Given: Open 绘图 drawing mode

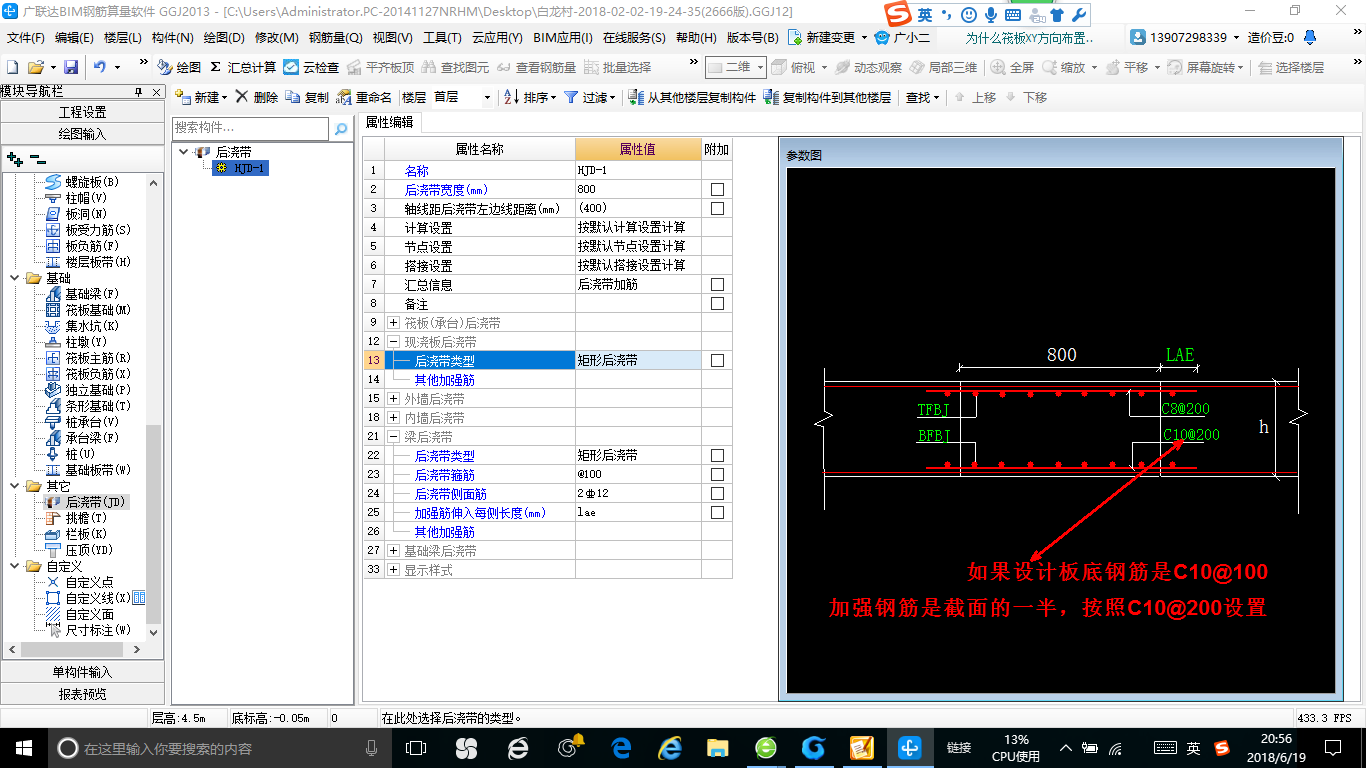Looking at the screenshot, I should click(180, 67).
